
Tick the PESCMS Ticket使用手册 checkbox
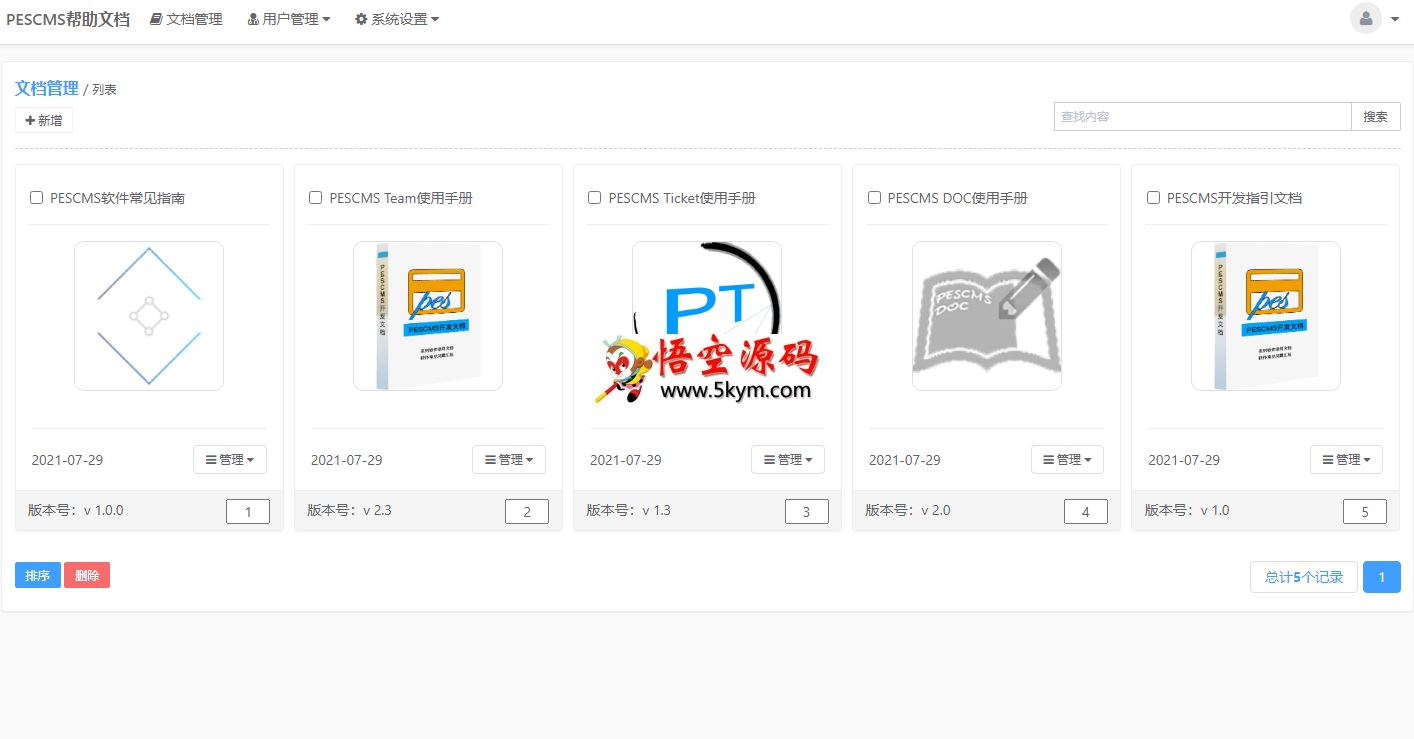pos(595,198)
